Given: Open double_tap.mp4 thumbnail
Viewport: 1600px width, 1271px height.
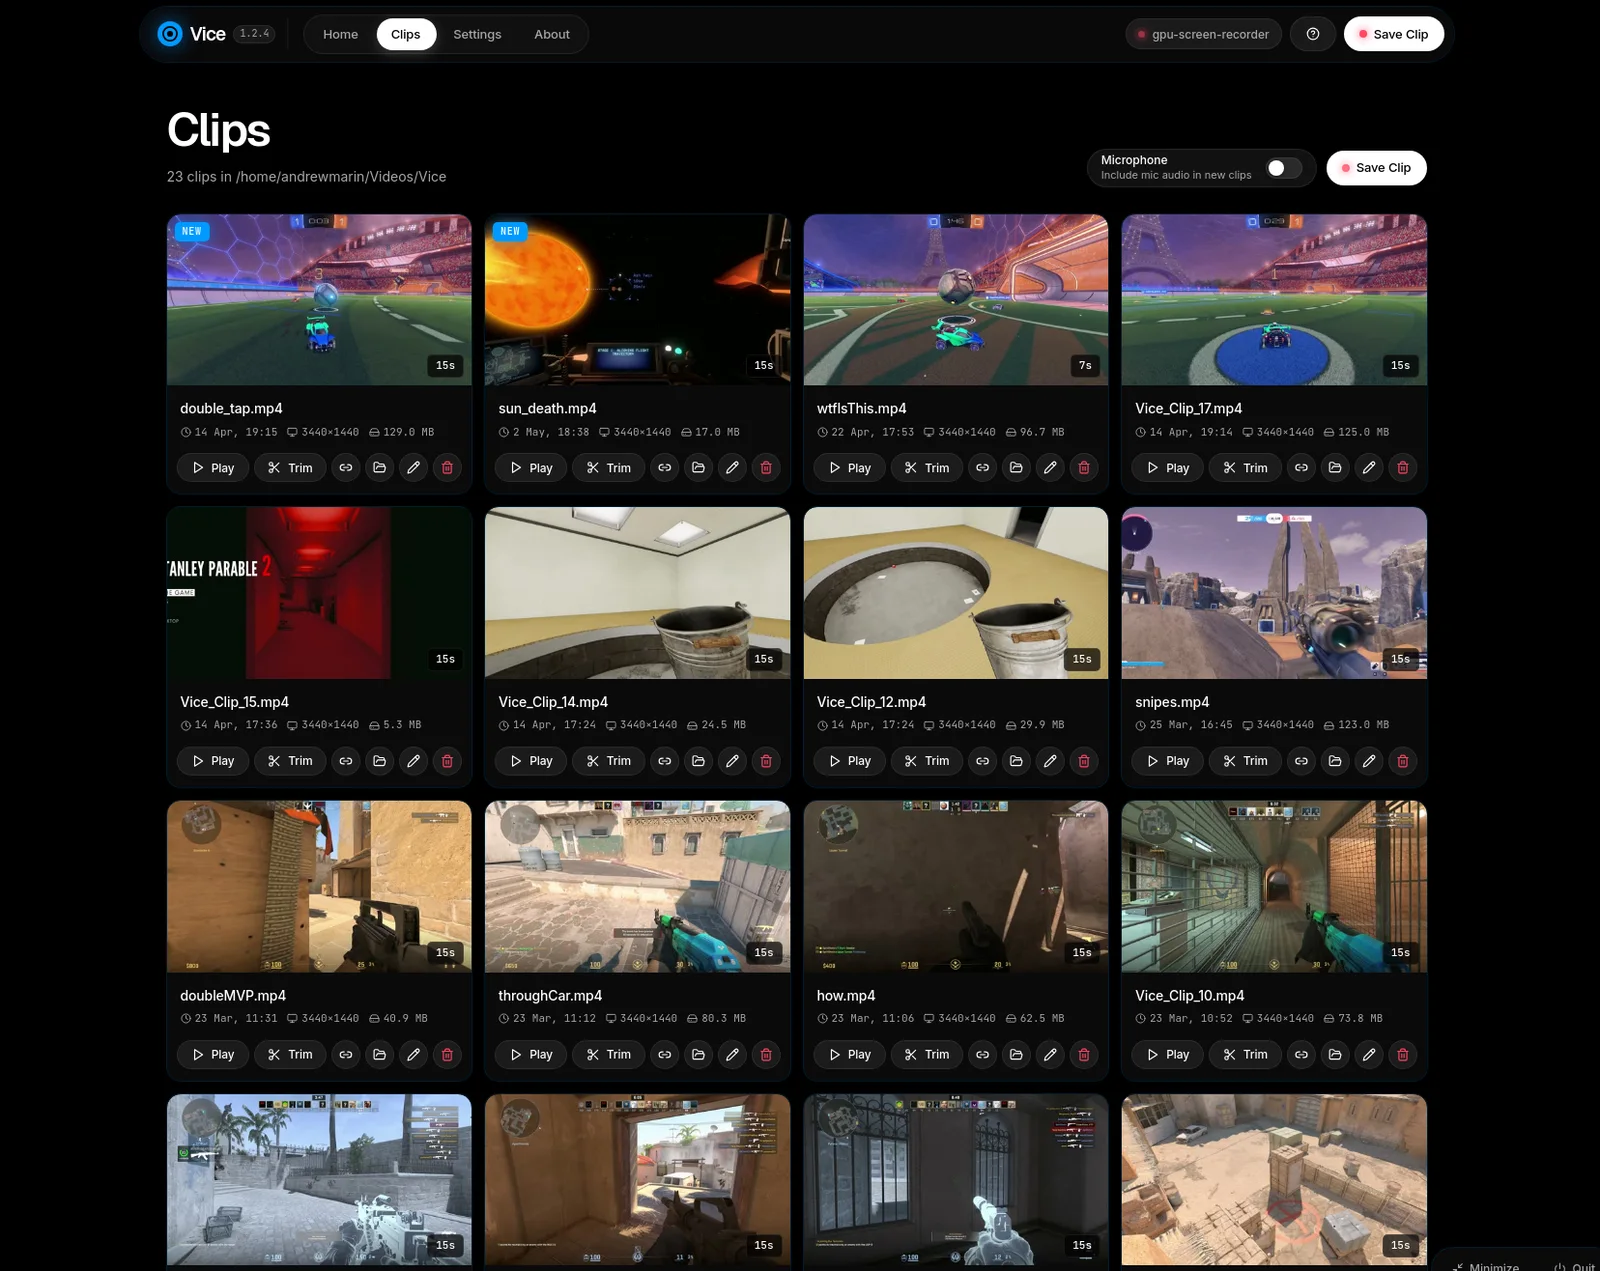Looking at the screenshot, I should [319, 300].
